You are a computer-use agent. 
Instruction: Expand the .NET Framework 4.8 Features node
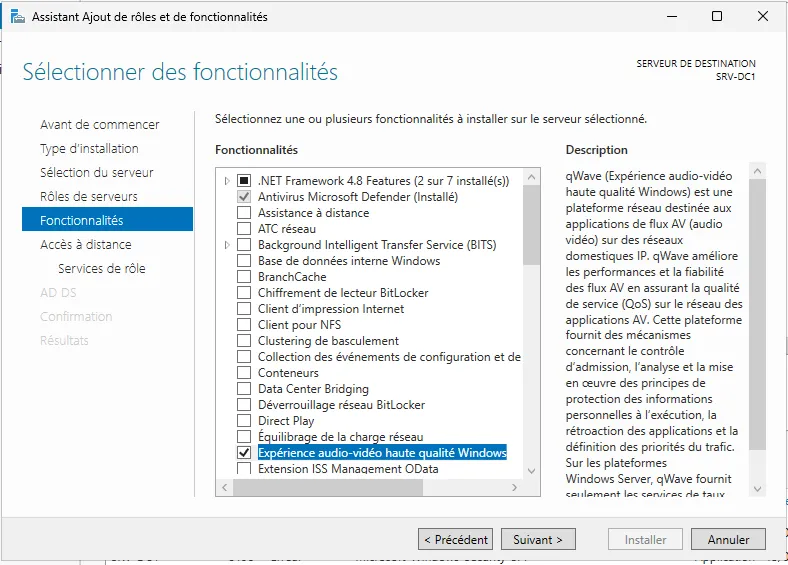click(x=228, y=181)
